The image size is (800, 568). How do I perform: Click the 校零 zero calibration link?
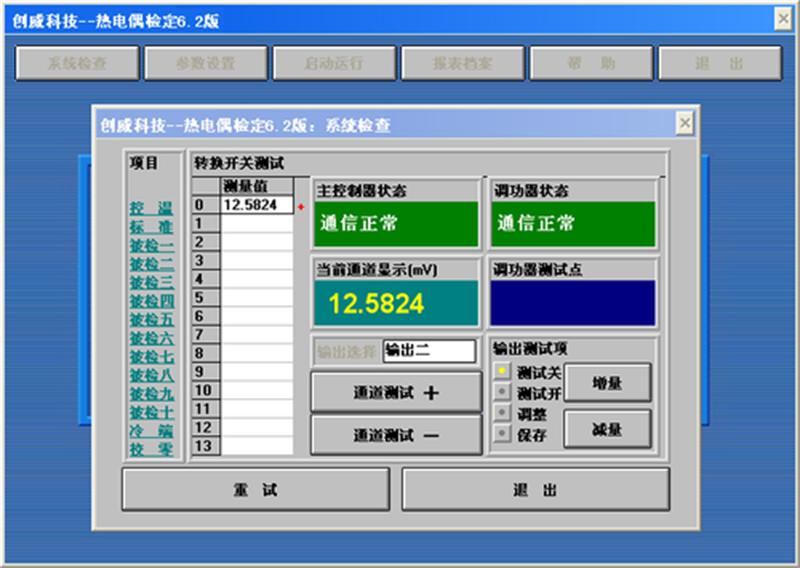(151, 449)
